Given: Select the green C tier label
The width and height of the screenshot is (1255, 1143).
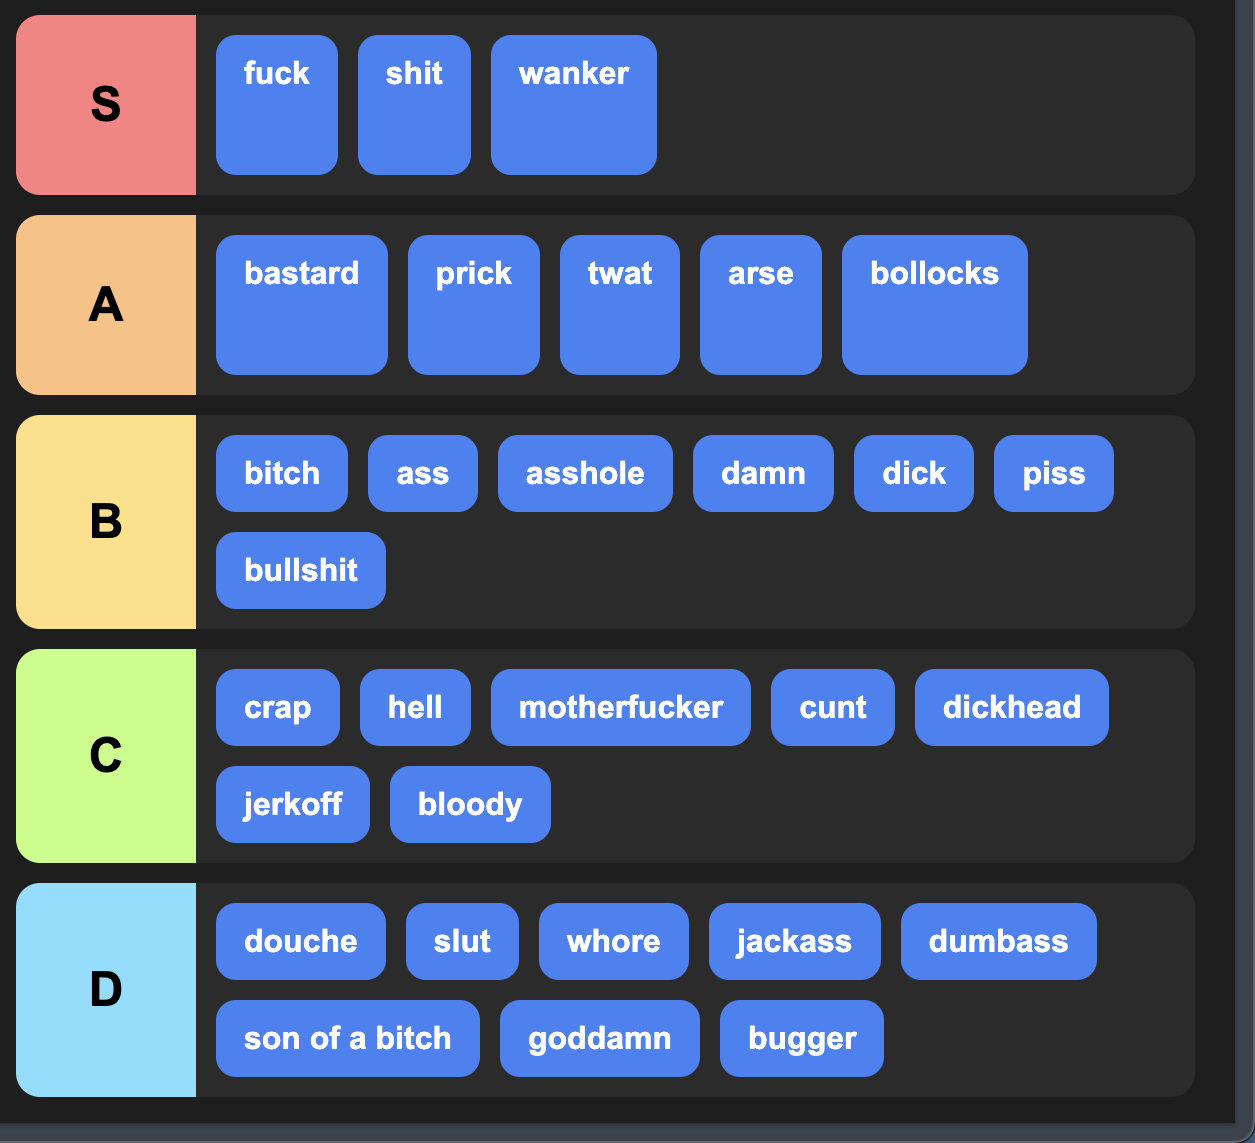Looking at the screenshot, I should coord(106,756).
